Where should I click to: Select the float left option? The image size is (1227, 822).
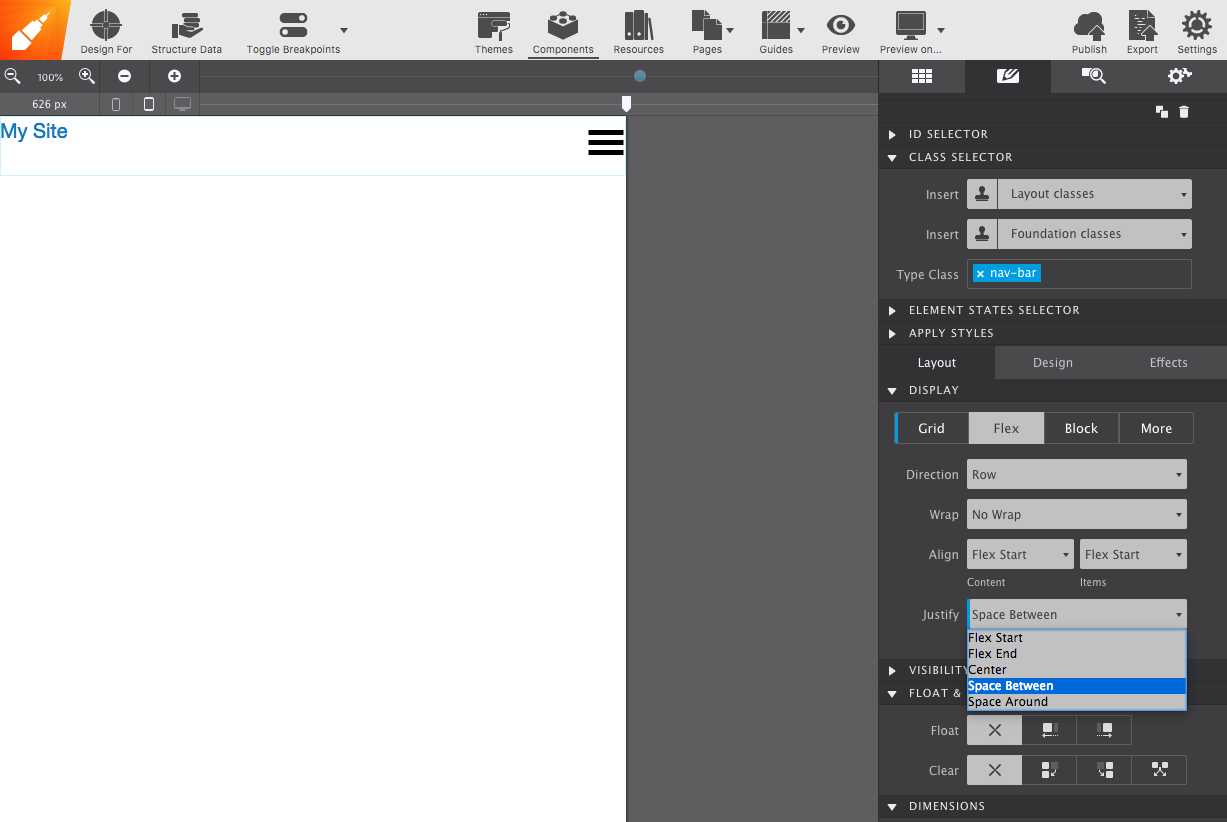tap(1050, 730)
